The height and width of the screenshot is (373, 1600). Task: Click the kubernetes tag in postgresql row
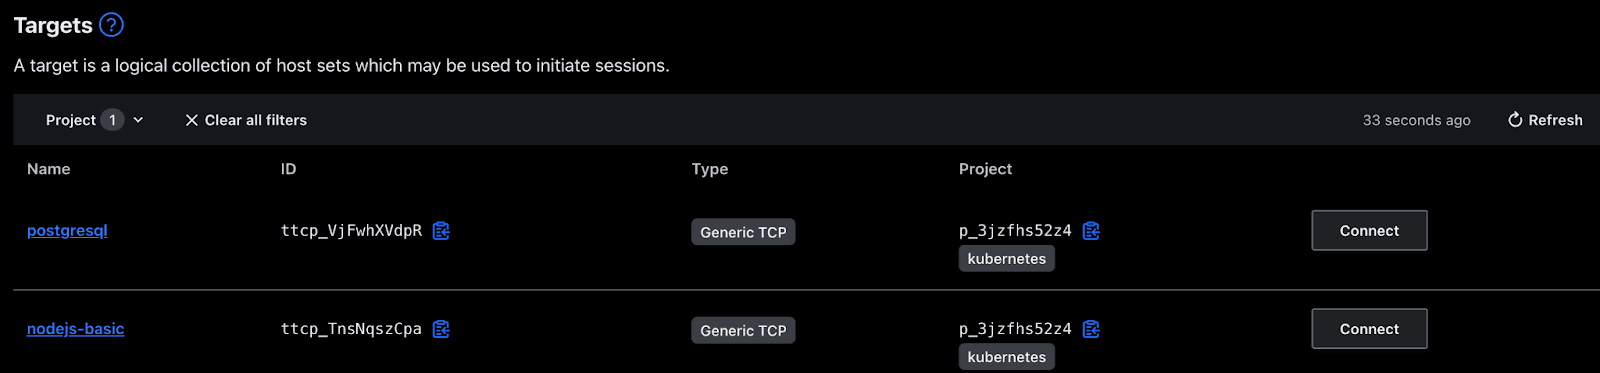1006,259
